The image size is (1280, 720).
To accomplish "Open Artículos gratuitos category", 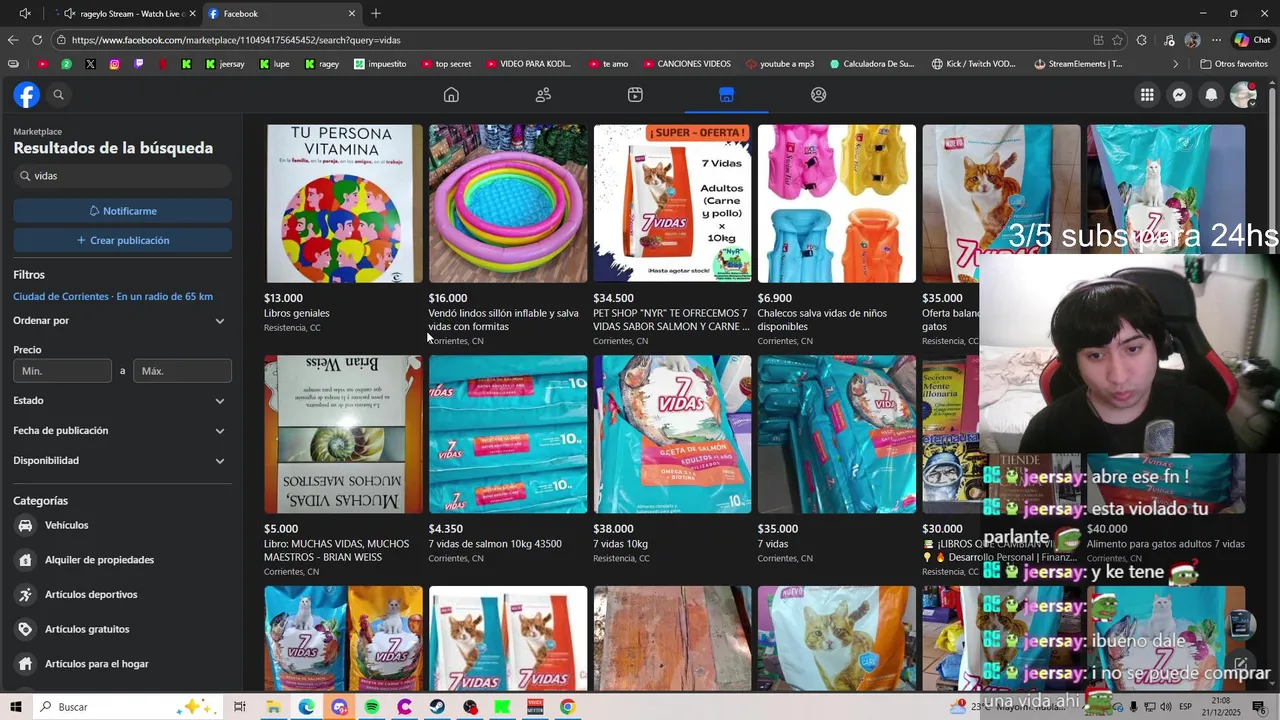I will click(122, 629).
